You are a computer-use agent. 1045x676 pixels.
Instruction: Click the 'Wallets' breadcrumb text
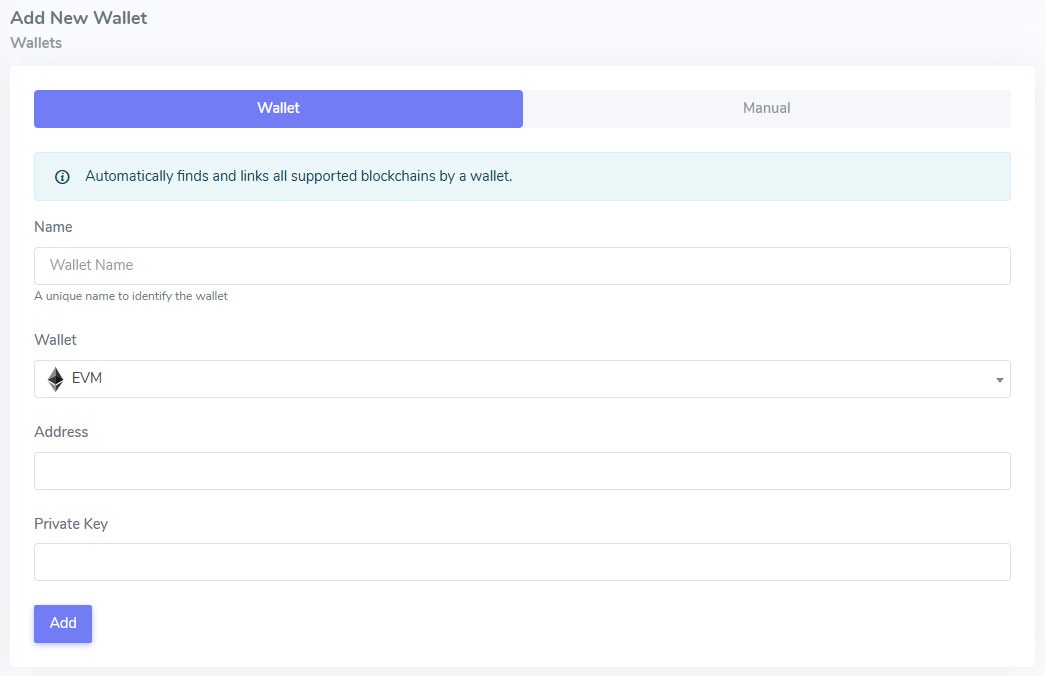(36, 43)
